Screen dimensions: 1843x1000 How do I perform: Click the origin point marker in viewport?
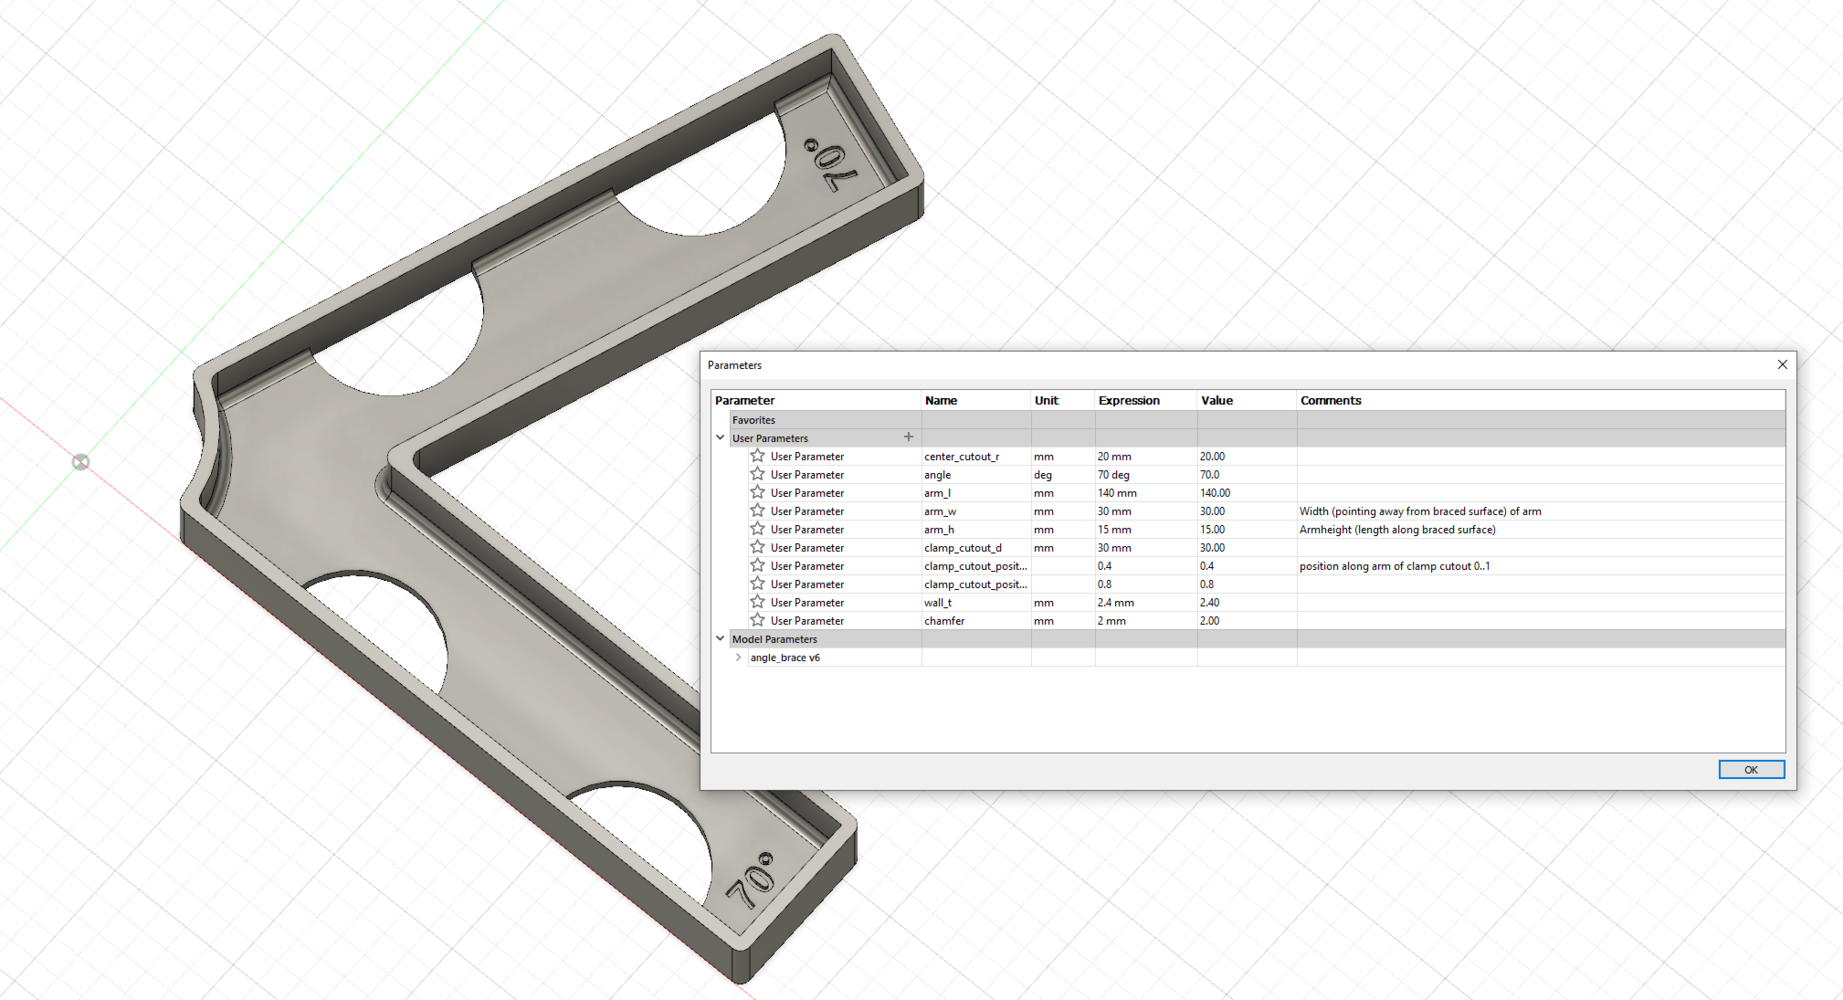click(81, 462)
